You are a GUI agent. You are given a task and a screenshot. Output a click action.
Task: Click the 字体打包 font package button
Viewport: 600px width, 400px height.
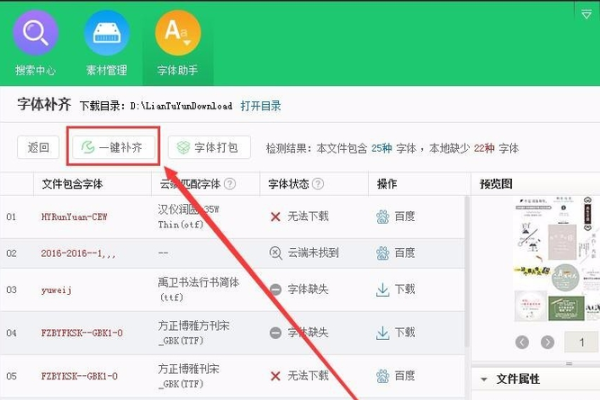point(209,147)
